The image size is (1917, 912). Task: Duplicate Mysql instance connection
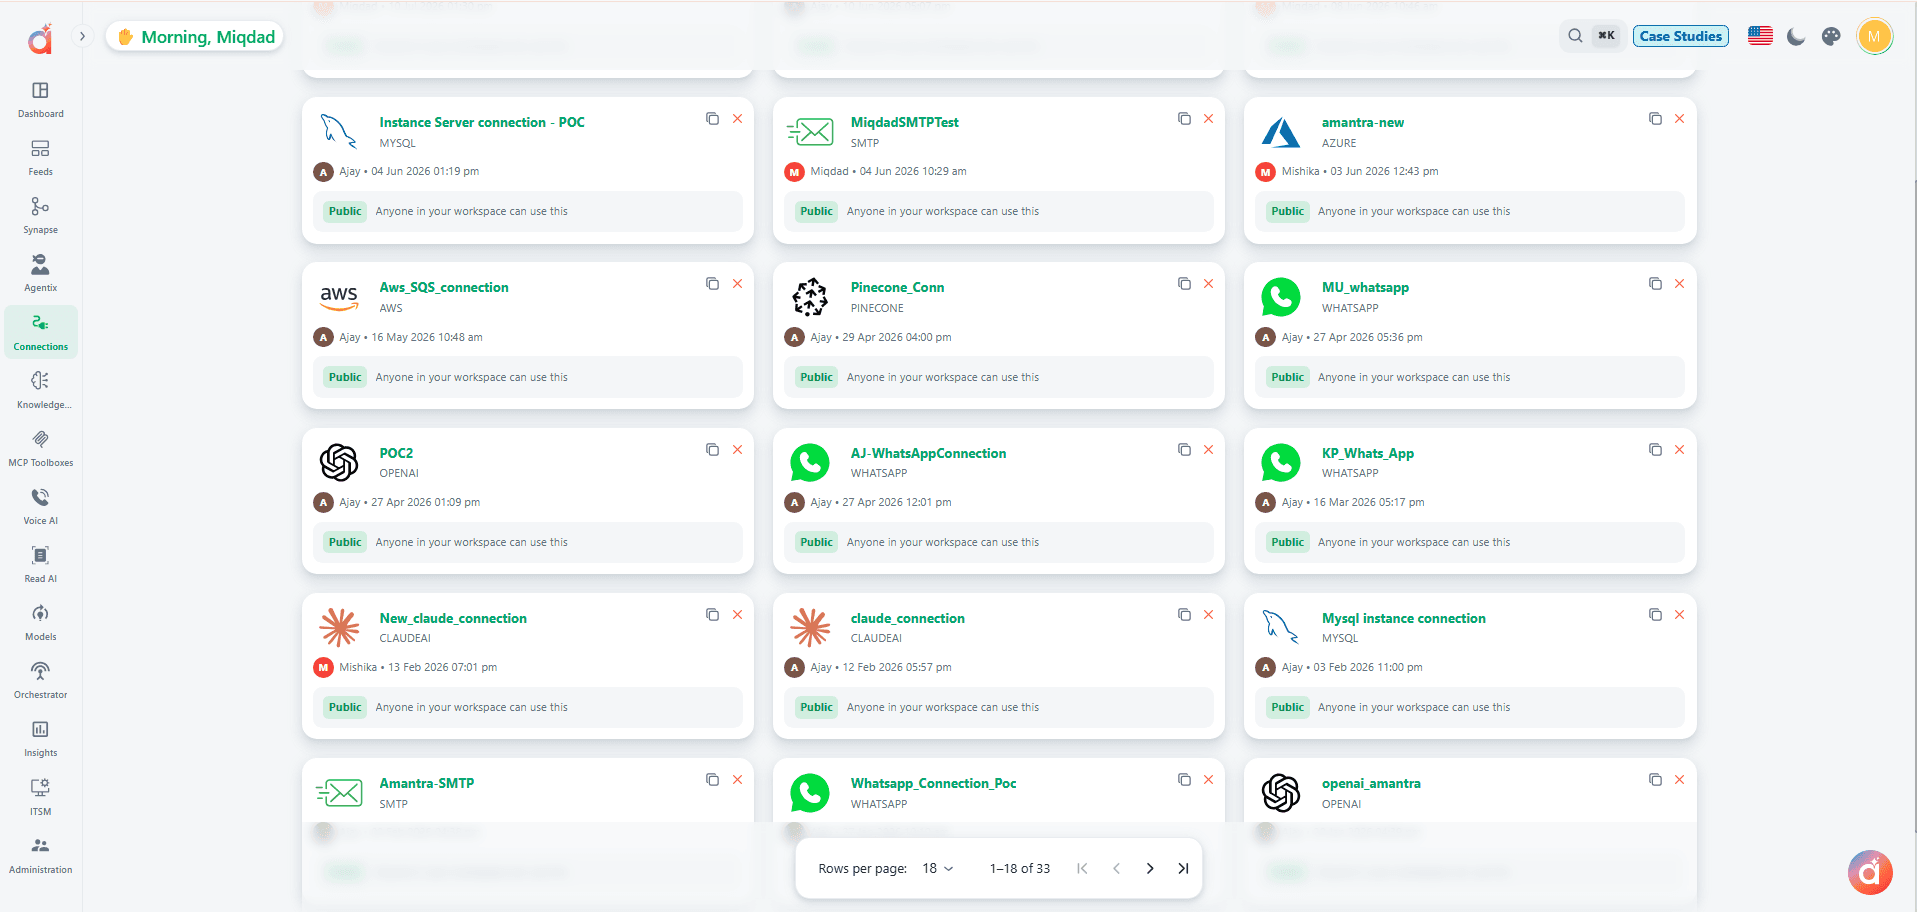[x=1655, y=614]
